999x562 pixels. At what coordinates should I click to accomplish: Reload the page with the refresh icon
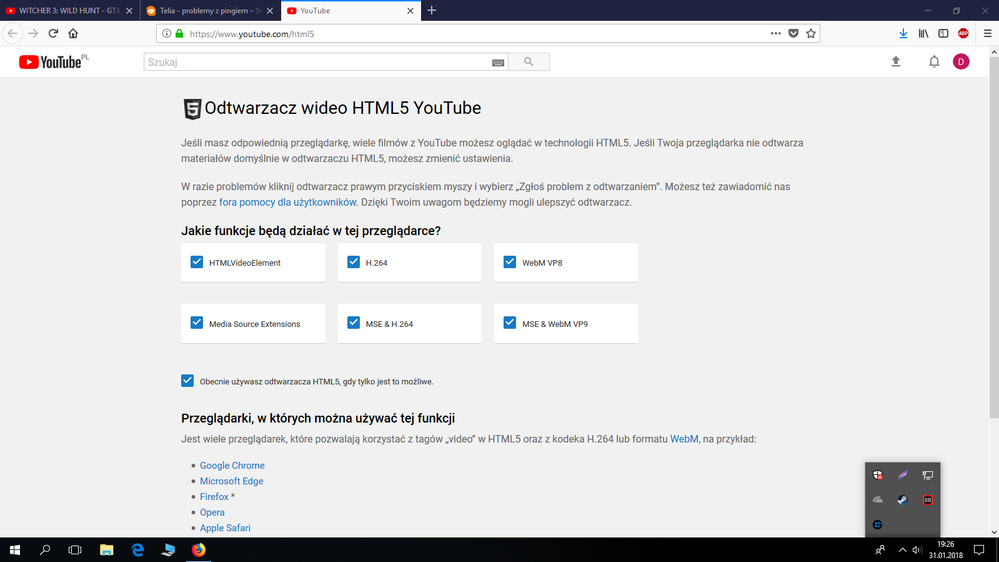tap(54, 33)
